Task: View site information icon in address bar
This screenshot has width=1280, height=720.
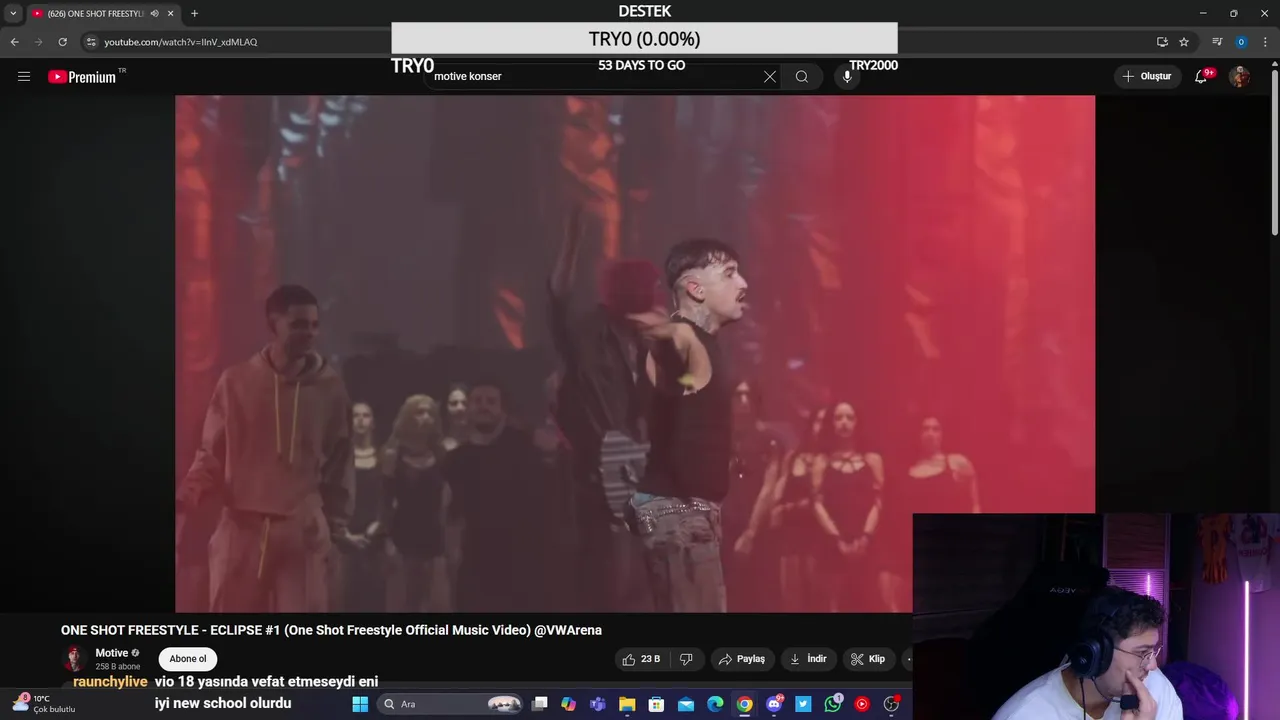Action: [x=91, y=42]
